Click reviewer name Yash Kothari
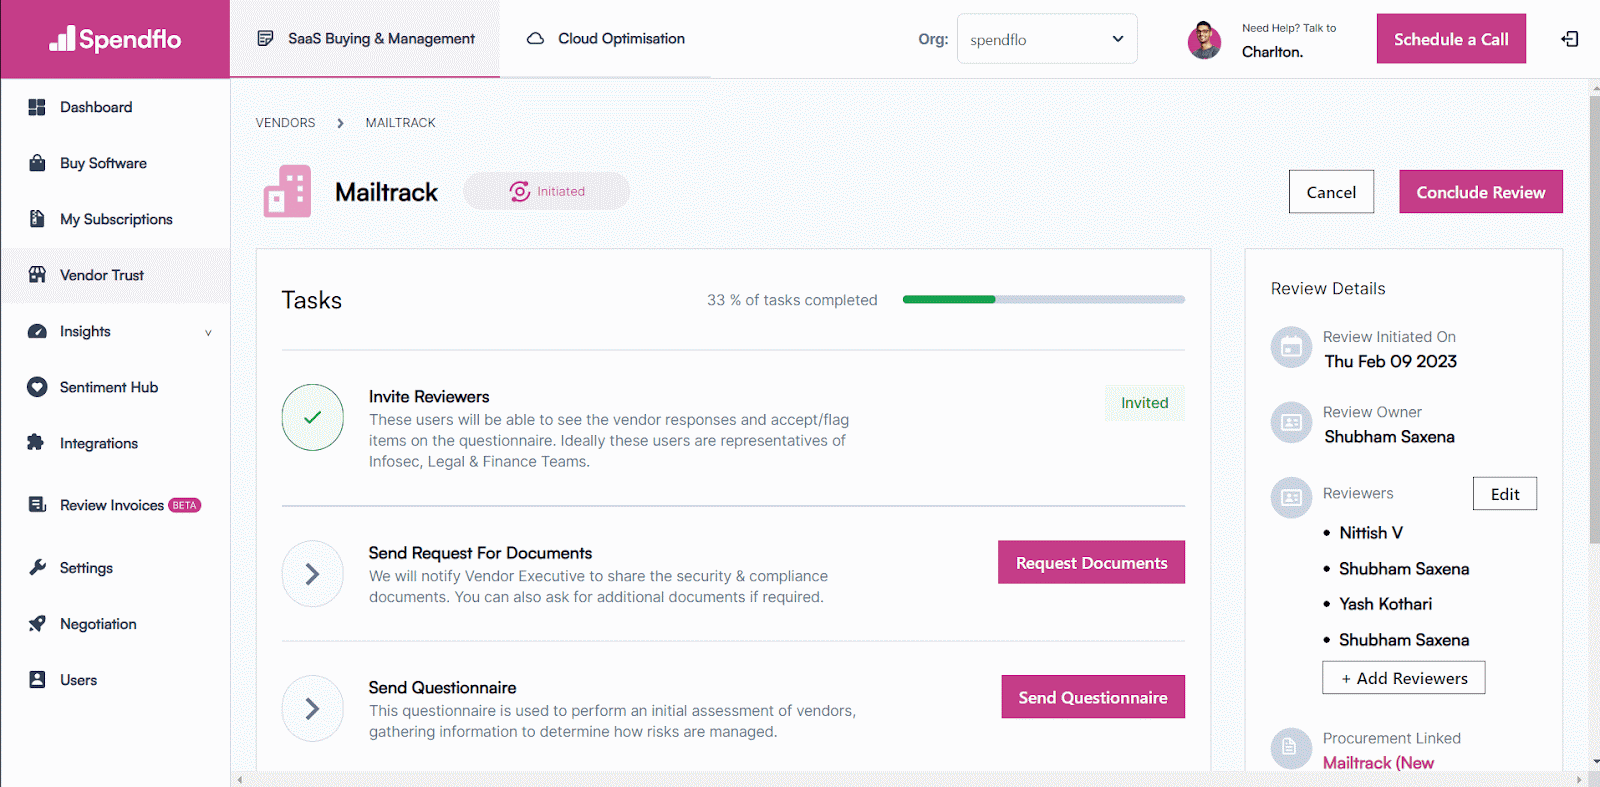The image size is (1600, 787). [x=1386, y=604]
